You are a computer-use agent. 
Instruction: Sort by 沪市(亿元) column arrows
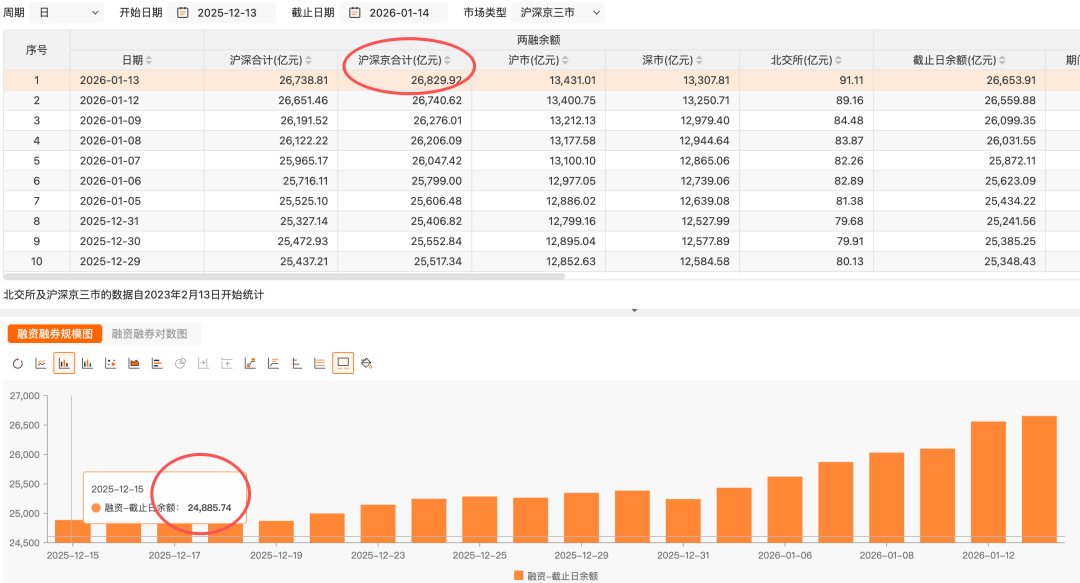(565, 61)
